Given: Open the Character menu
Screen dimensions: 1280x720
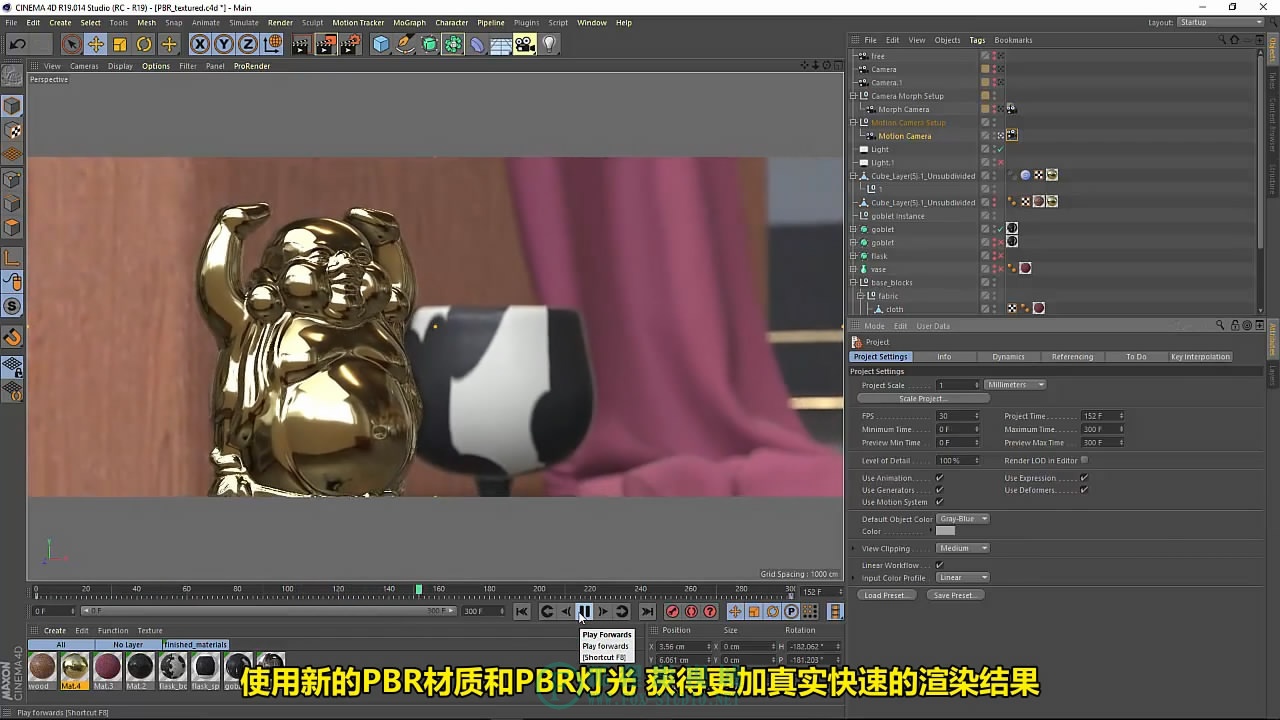Looking at the screenshot, I should [x=452, y=22].
